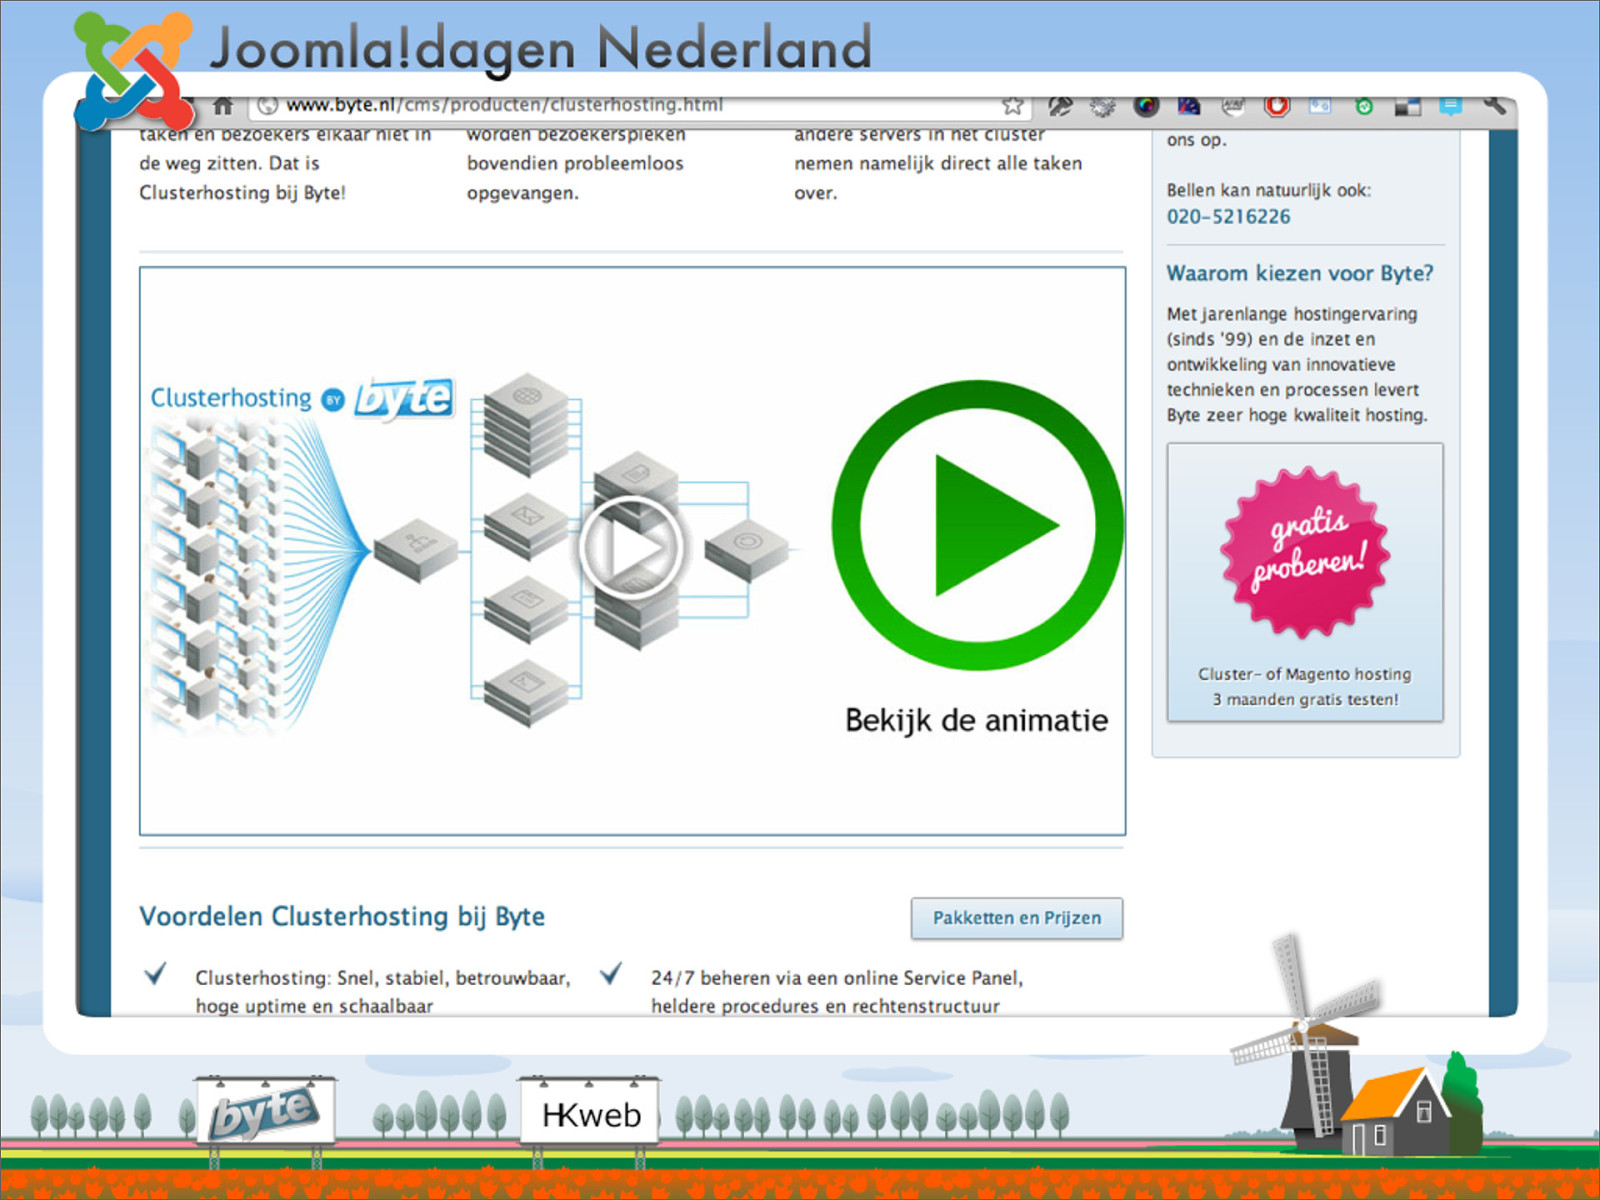The height and width of the screenshot is (1200, 1600).
Task: Click the black-and-white squares extension icon
Action: click(x=1408, y=106)
